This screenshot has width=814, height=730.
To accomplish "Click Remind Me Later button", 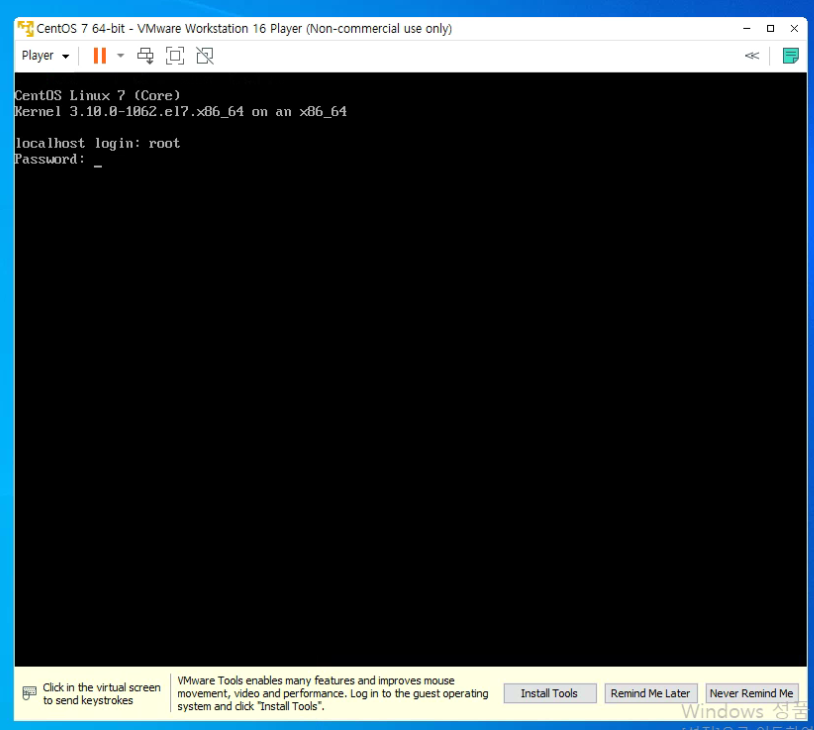I will pyautogui.click(x=650, y=693).
